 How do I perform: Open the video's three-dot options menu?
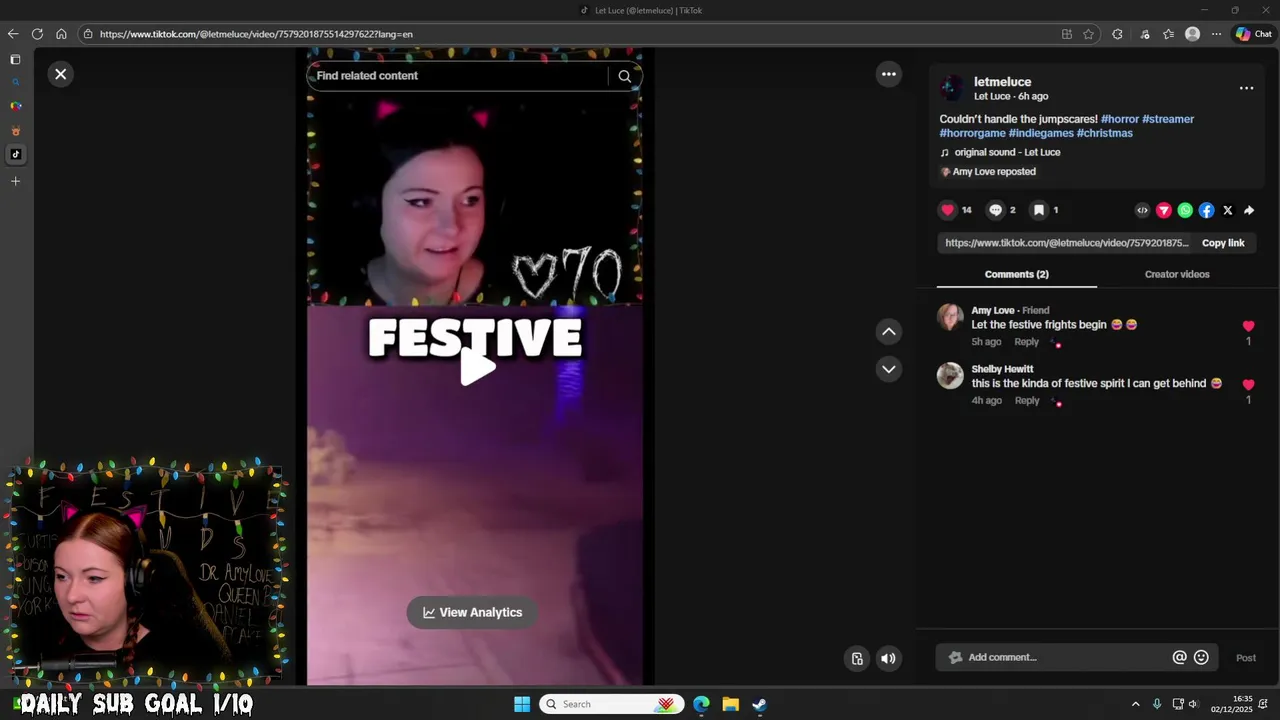pos(888,74)
